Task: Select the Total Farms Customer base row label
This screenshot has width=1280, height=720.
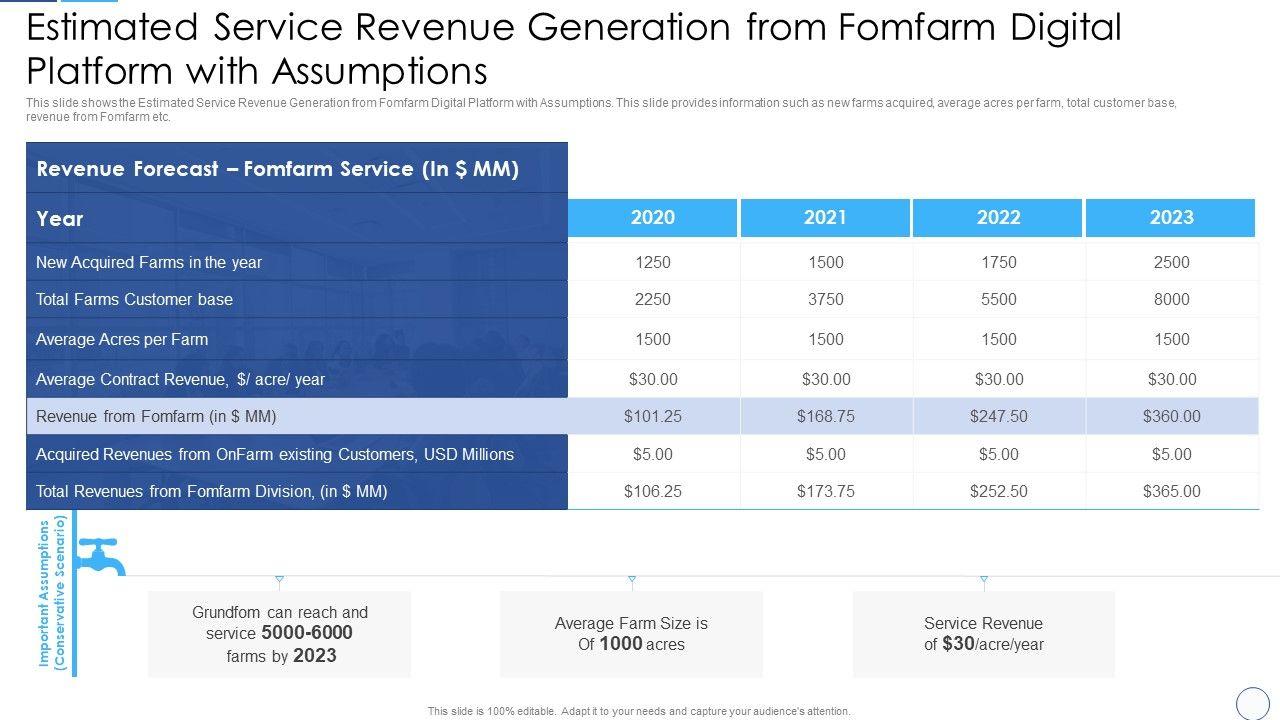Action: [134, 299]
